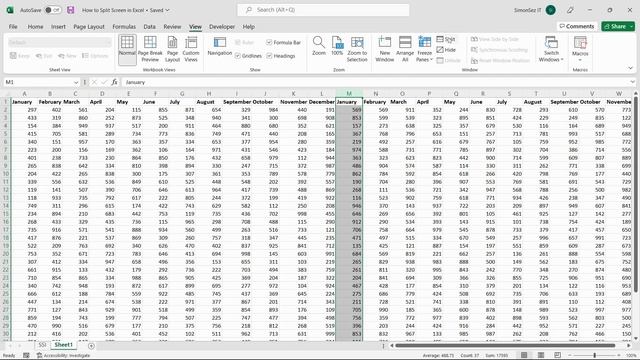Click the Excel app icon in title bar
640x360 pixels.
[x=10, y=10]
